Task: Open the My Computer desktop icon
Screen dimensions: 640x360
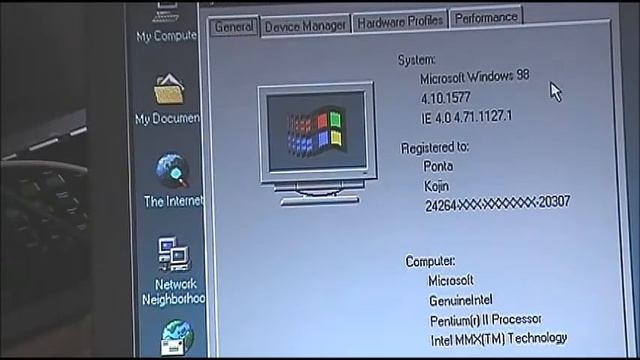Action: (x=166, y=21)
